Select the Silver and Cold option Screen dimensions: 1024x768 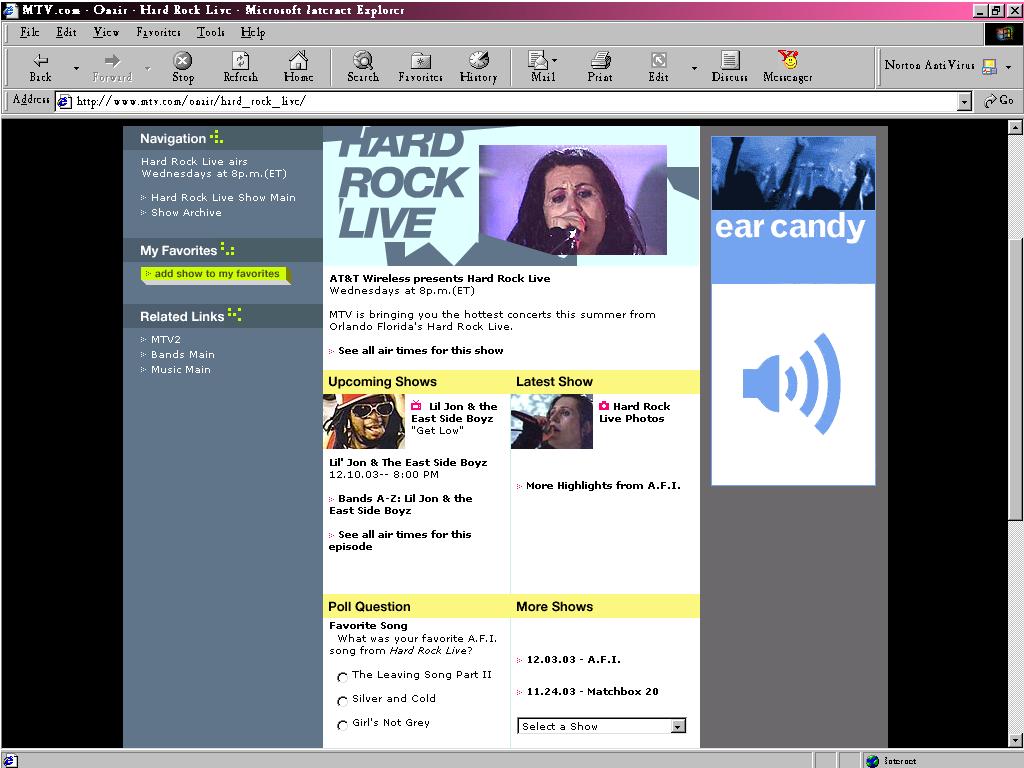tap(342, 701)
